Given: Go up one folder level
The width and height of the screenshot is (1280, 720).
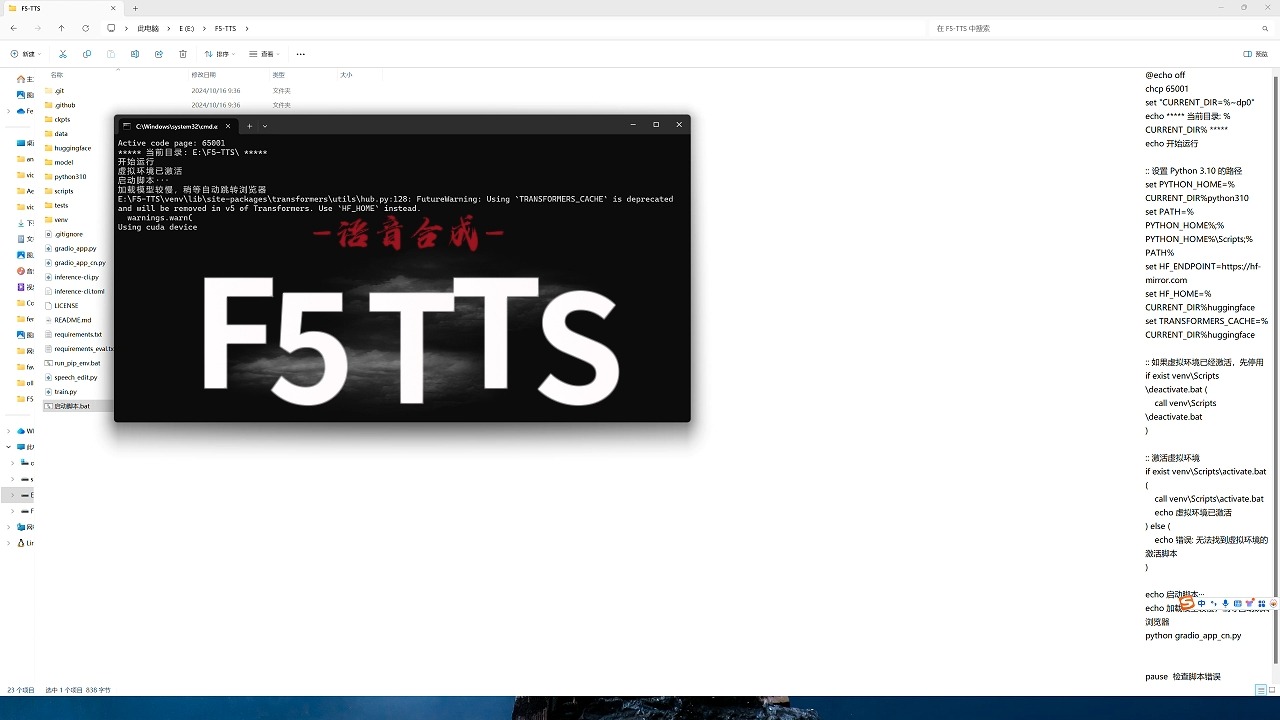Looking at the screenshot, I should (61, 28).
